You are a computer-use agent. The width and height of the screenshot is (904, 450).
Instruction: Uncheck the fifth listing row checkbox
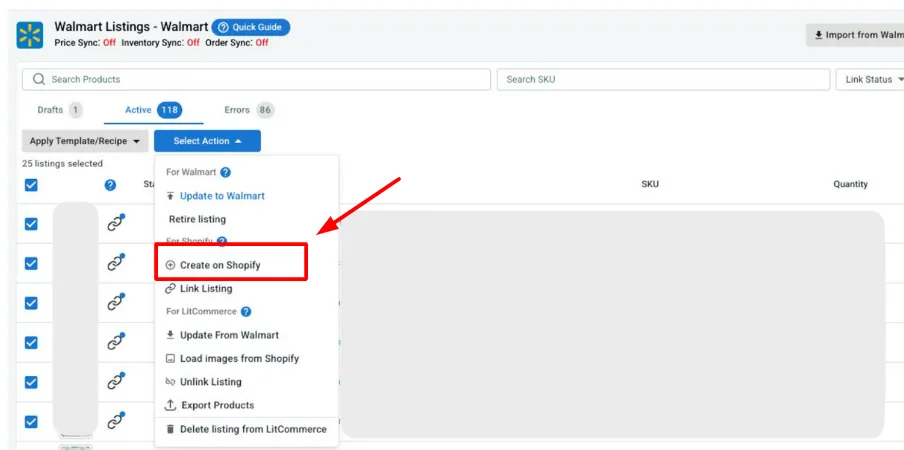click(x=31, y=382)
